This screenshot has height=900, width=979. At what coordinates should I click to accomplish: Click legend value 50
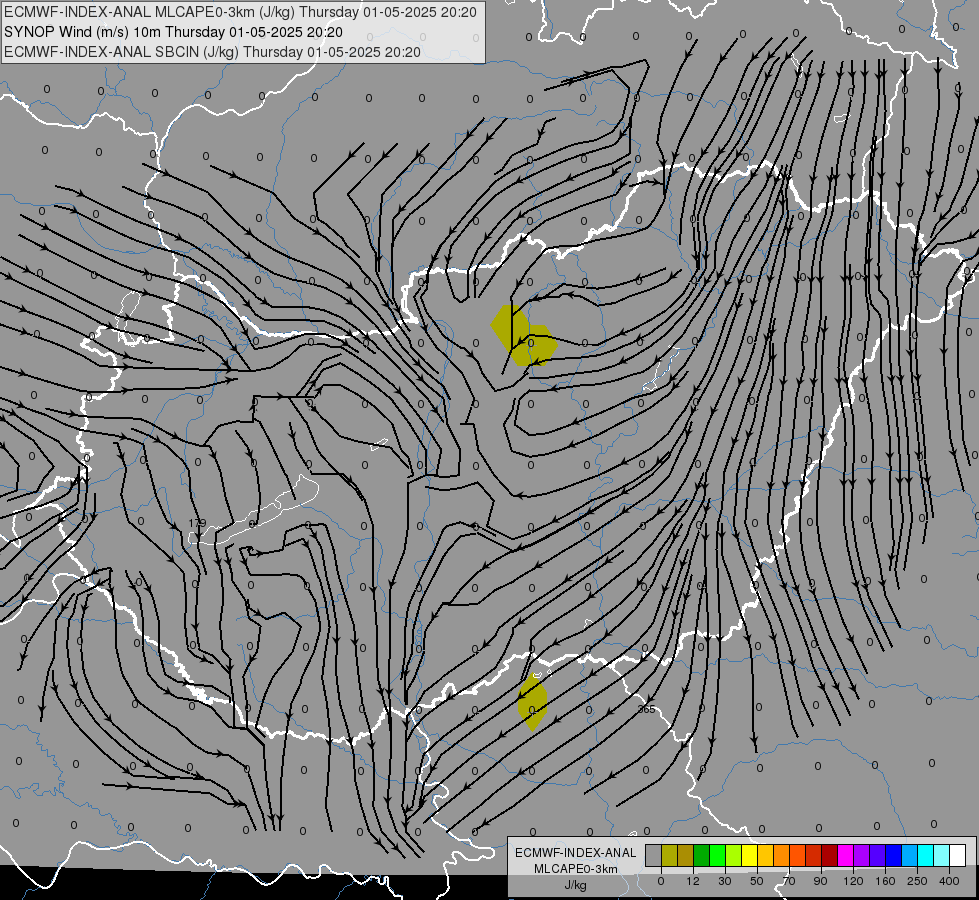pos(757,881)
